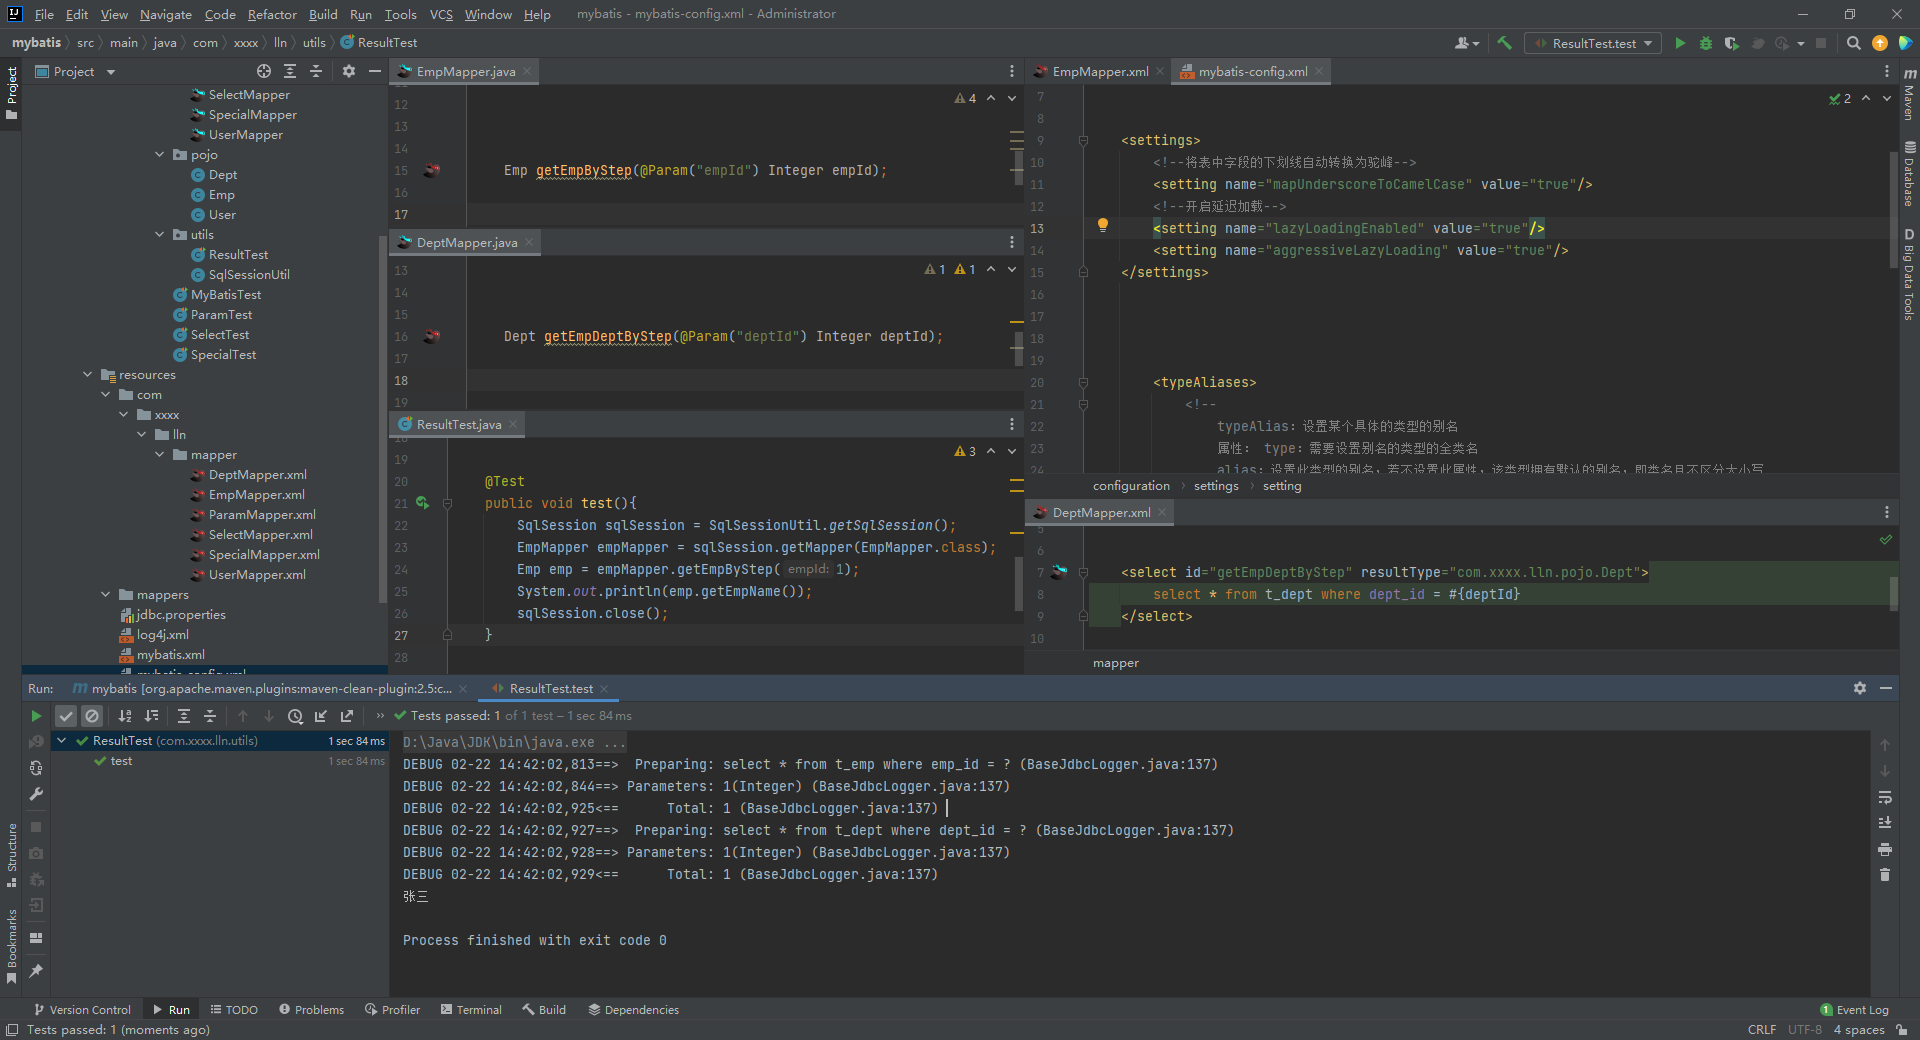Viewport: 1920px width, 1040px height.
Task: Debug ResultTest.test with the bug icon
Action: (1706, 43)
